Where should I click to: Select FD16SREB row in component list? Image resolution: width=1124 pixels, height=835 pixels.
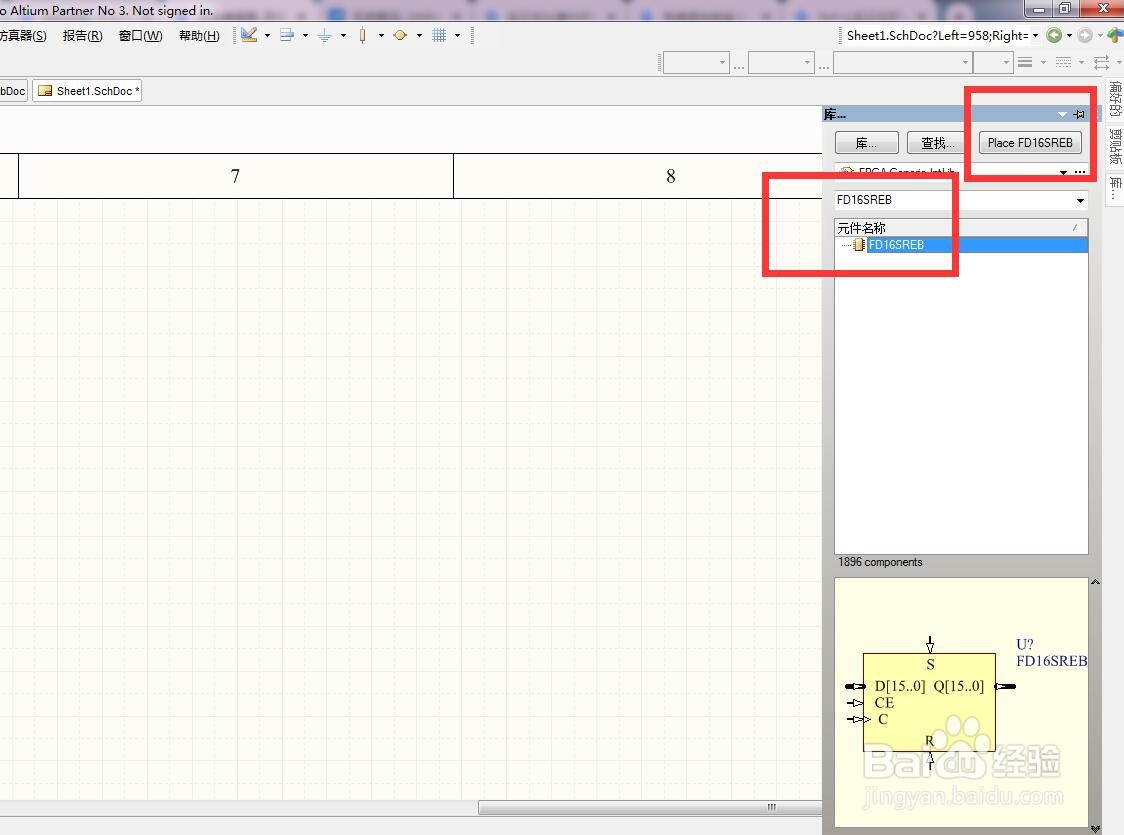click(x=961, y=245)
